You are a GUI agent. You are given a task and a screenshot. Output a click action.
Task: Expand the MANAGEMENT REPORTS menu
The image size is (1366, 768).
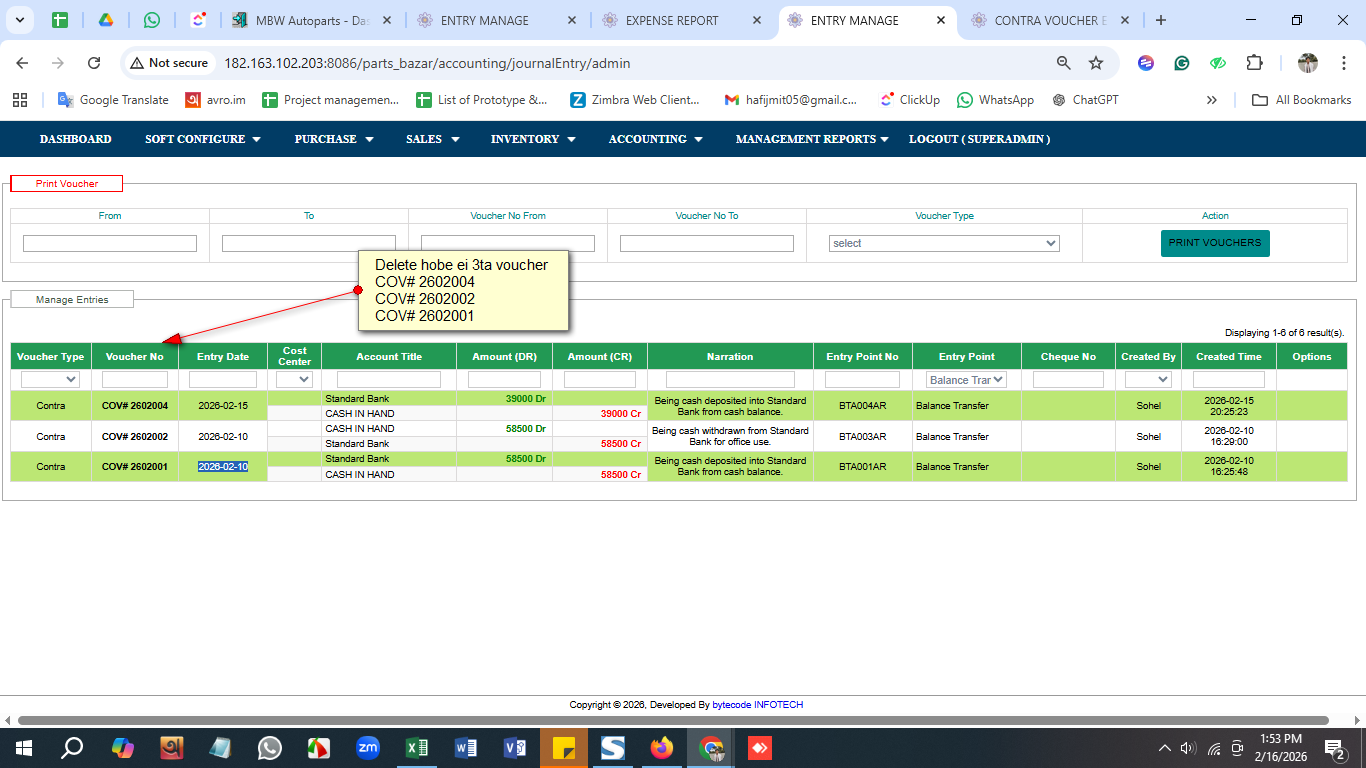point(812,139)
